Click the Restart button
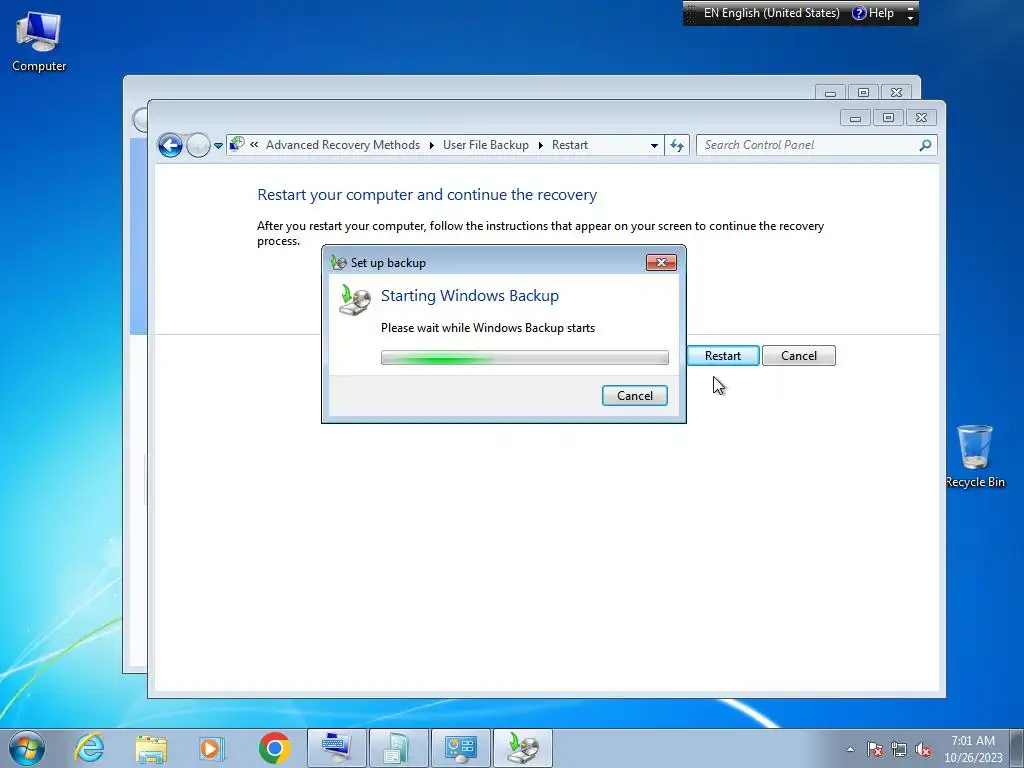This screenshot has width=1024, height=768. [x=723, y=356]
